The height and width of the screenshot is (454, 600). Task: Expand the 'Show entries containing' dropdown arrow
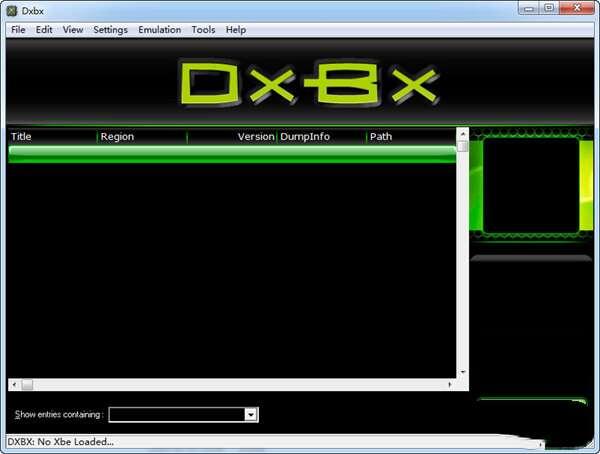251,415
